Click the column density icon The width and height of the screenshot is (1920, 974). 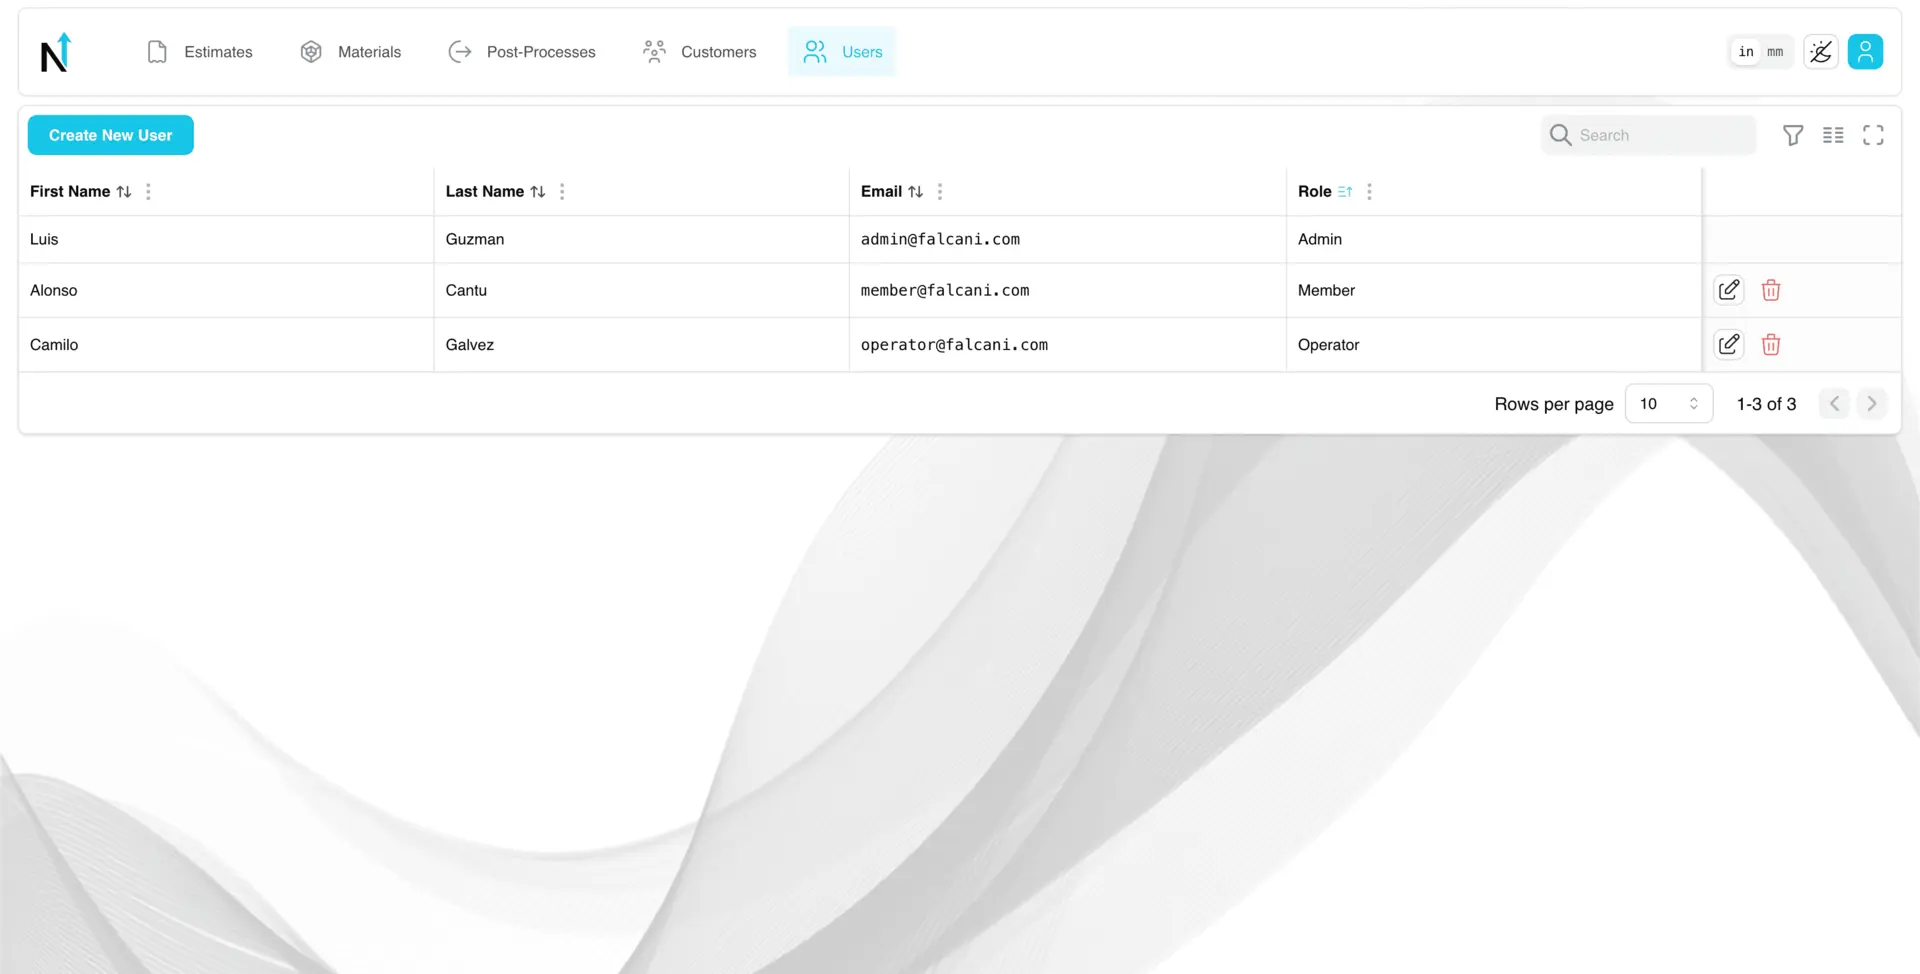(x=1832, y=135)
